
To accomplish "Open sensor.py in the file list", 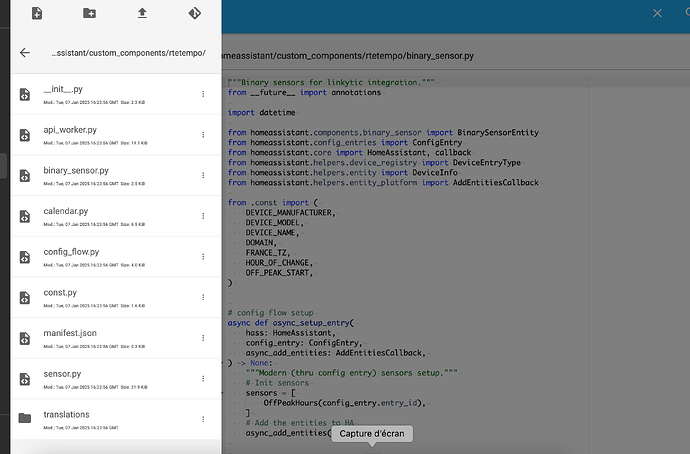I will tap(116, 379).
